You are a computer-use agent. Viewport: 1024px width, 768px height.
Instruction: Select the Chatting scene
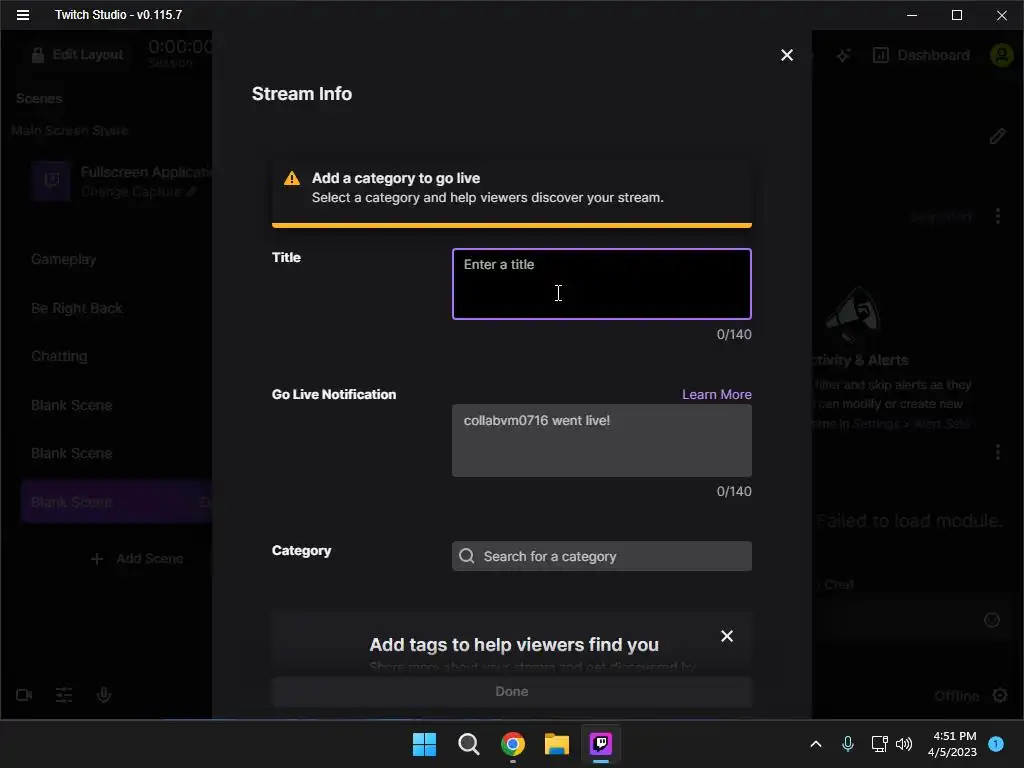pos(59,356)
